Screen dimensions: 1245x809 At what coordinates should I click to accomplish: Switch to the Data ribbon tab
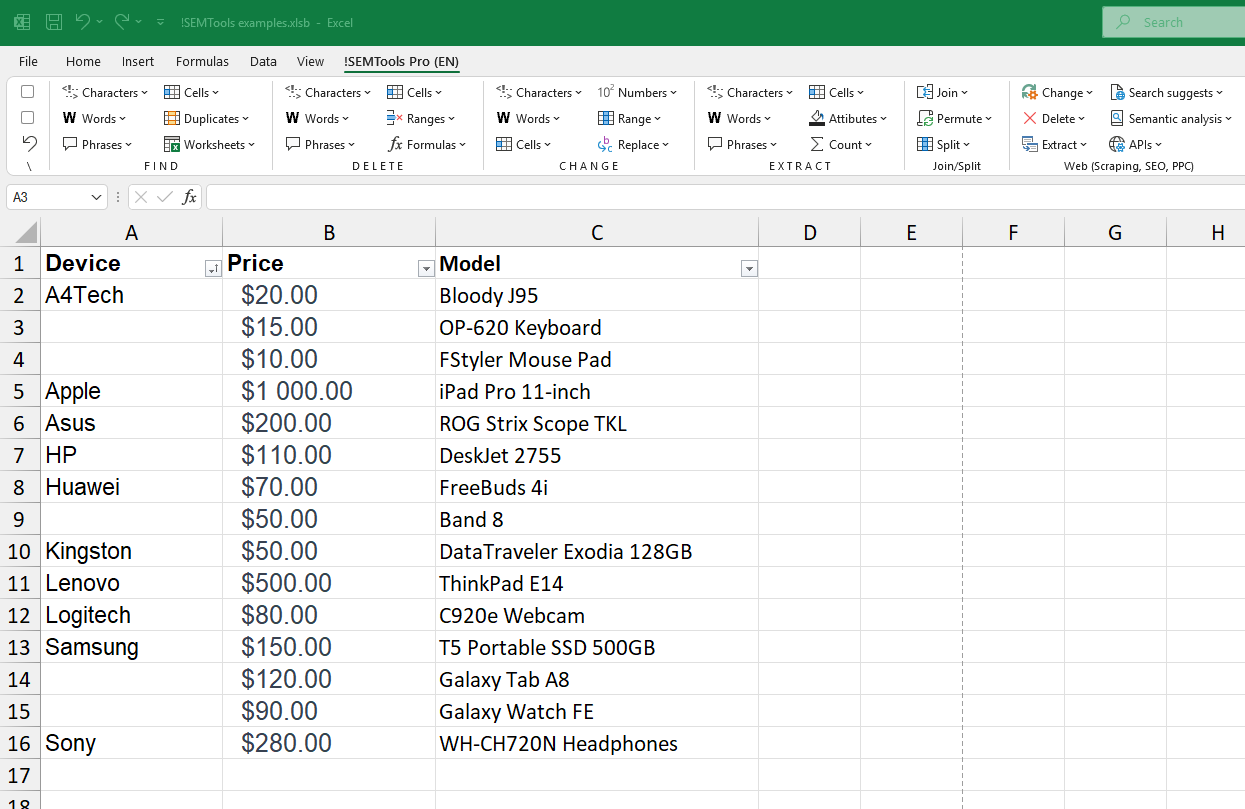click(263, 61)
